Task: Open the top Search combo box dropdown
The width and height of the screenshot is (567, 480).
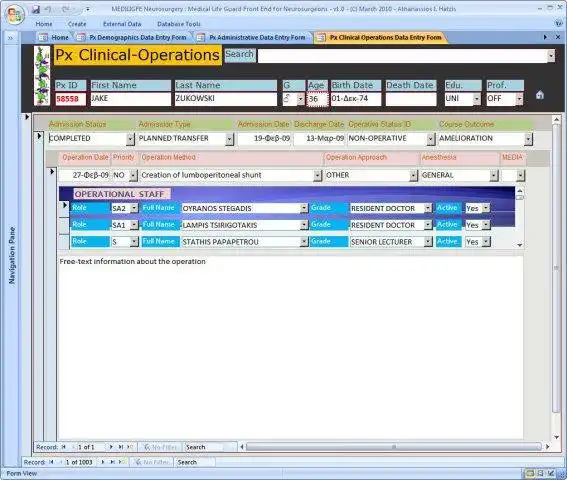Action: click(x=551, y=56)
